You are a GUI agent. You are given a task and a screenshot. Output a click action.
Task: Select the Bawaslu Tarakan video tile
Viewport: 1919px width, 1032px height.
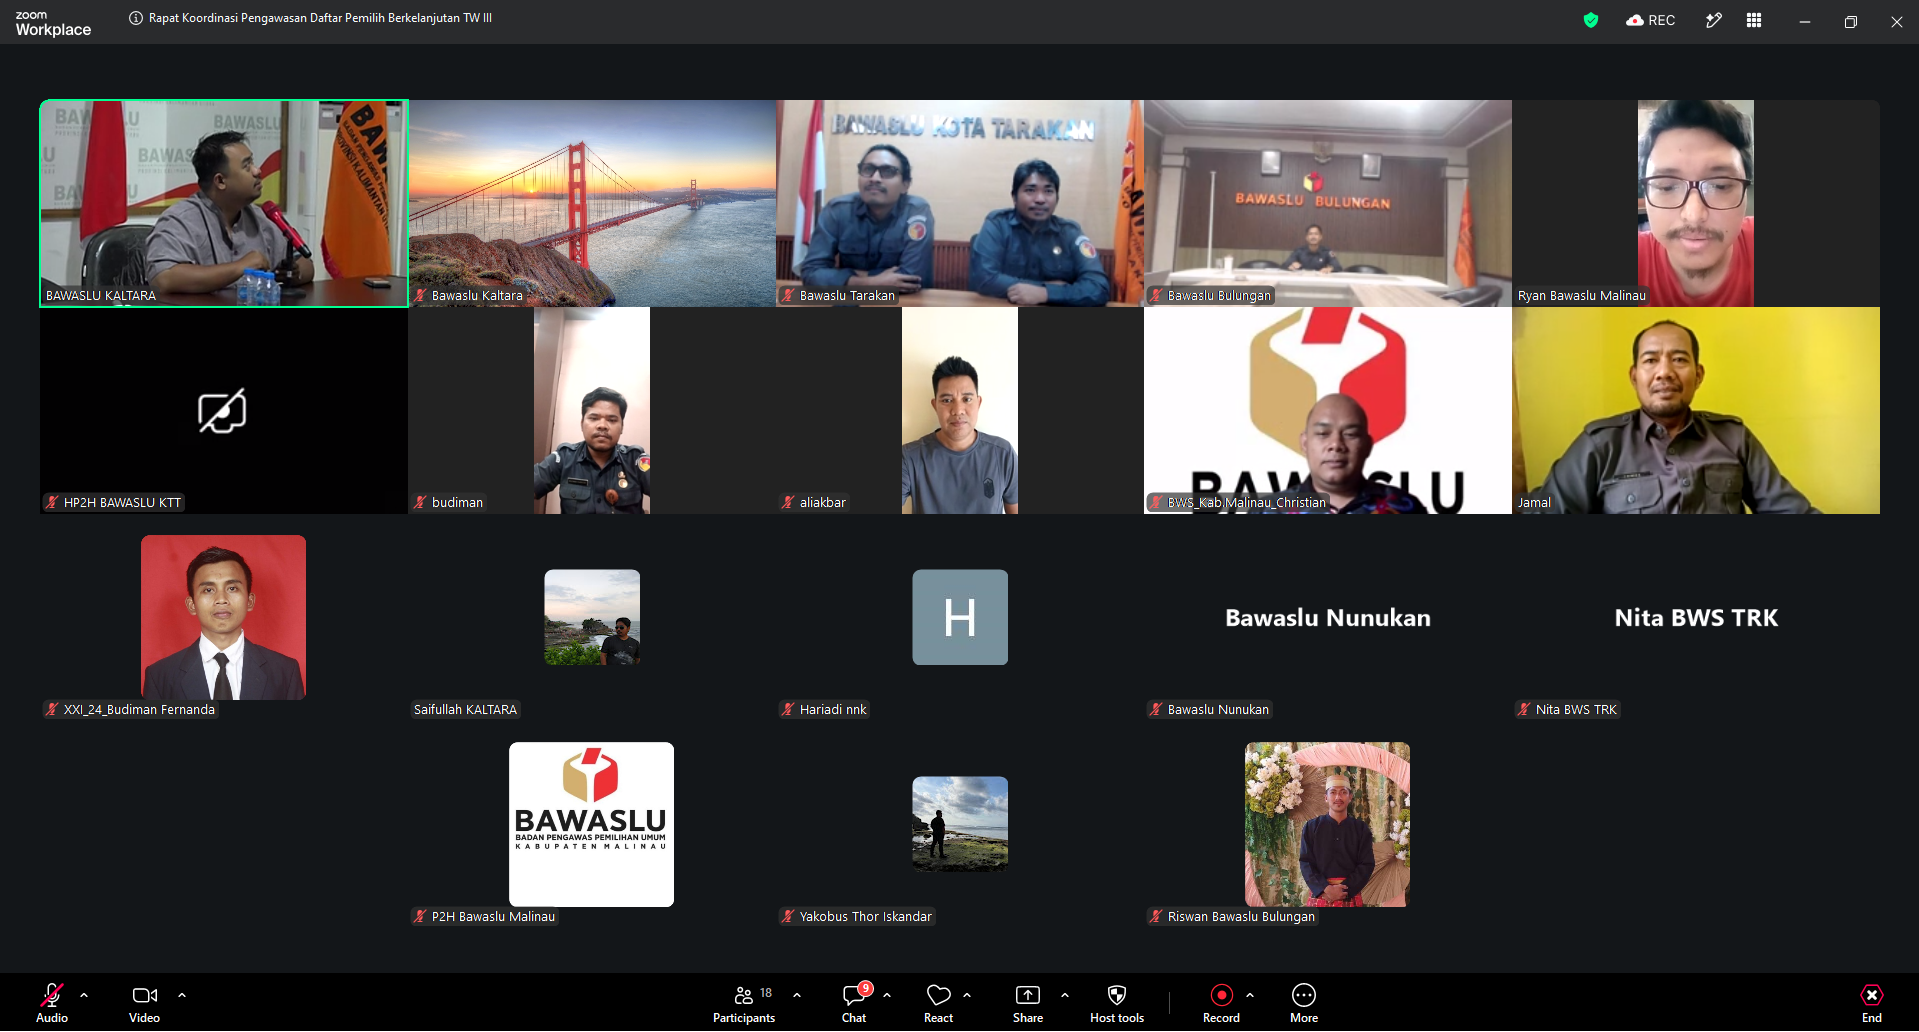coord(960,203)
